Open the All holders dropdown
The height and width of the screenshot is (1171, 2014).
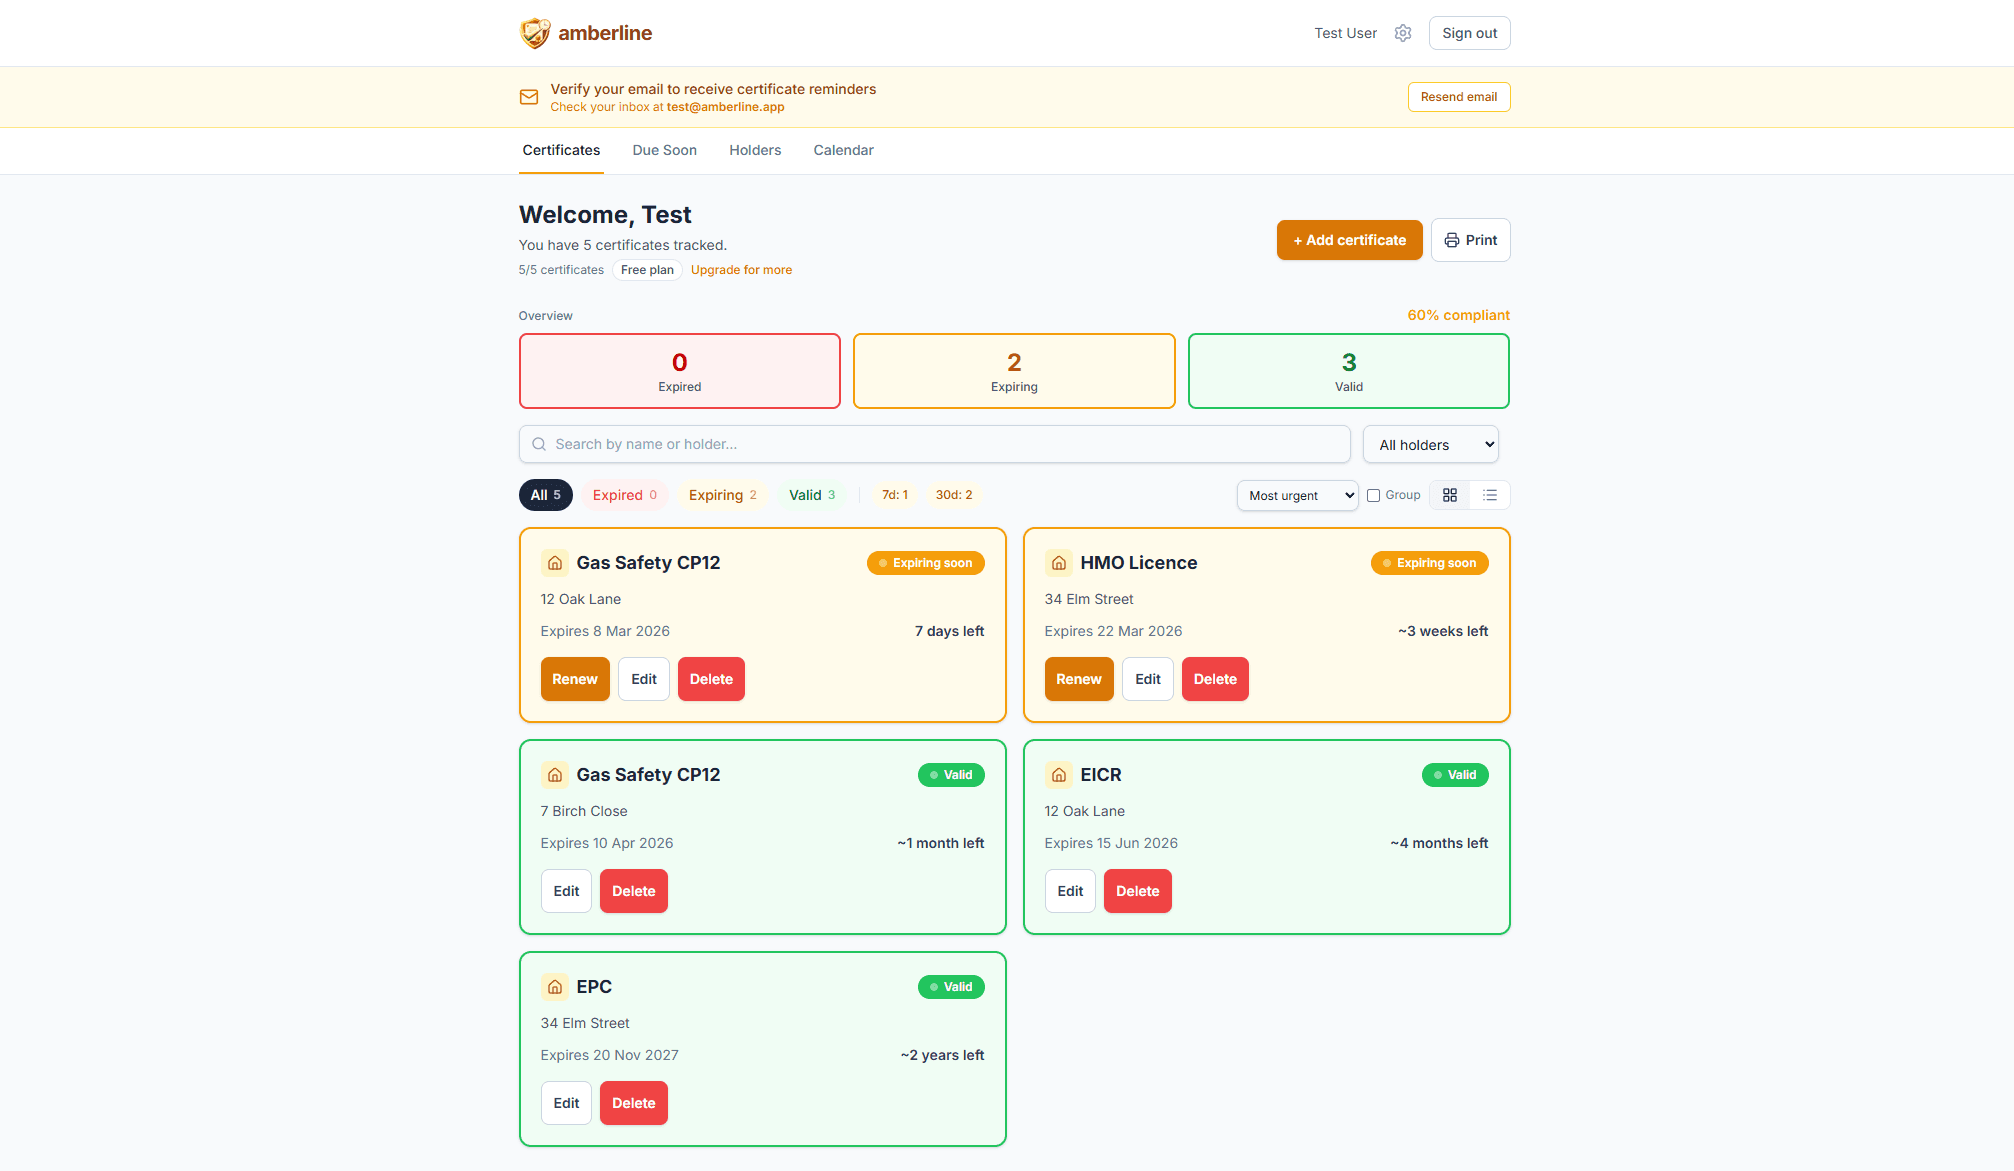click(1430, 445)
